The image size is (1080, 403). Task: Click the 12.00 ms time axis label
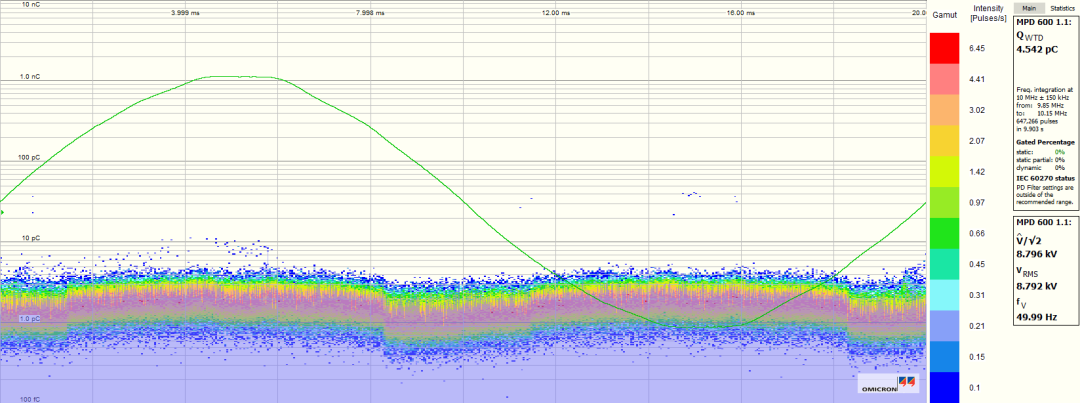(556, 13)
